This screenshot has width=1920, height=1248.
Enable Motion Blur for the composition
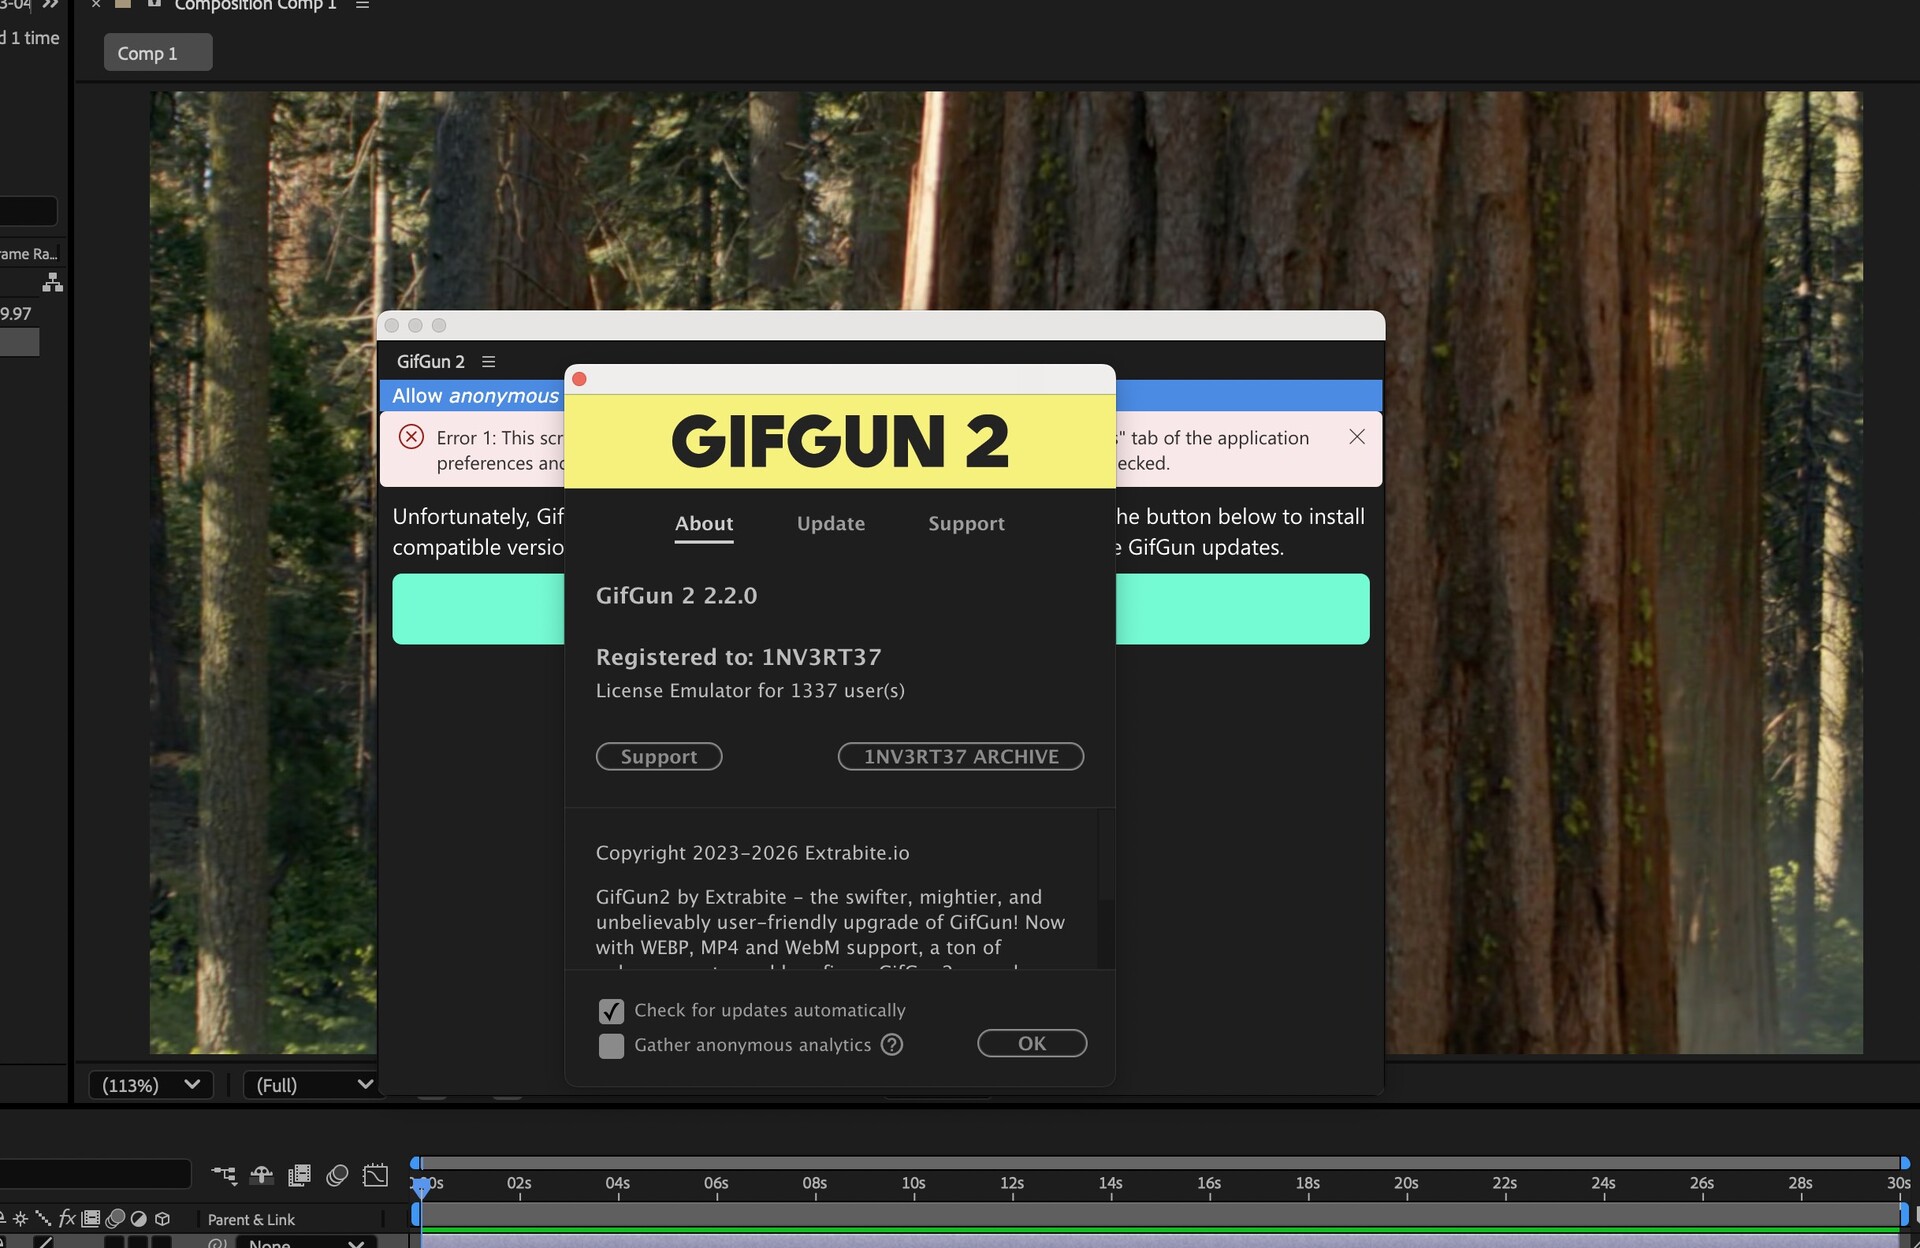(x=337, y=1175)
